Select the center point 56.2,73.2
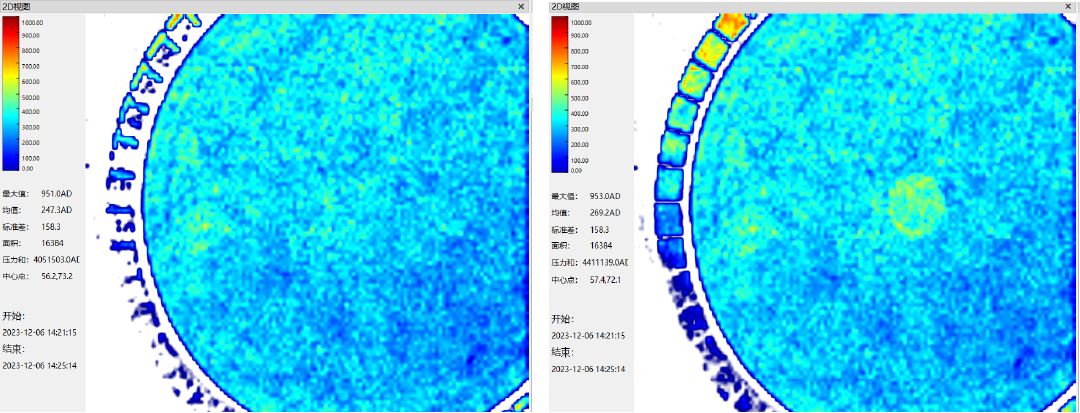This screenshot has height=413, width=1080. pyautogui.click(x=57, y=276)
